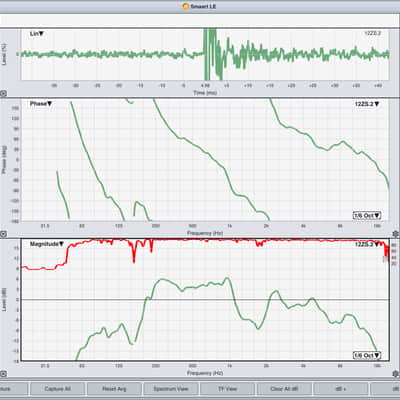Open the 1225.2 trace dropdown in Phase plot
This screenshot has height=400, width=400.
coord(367,104)
